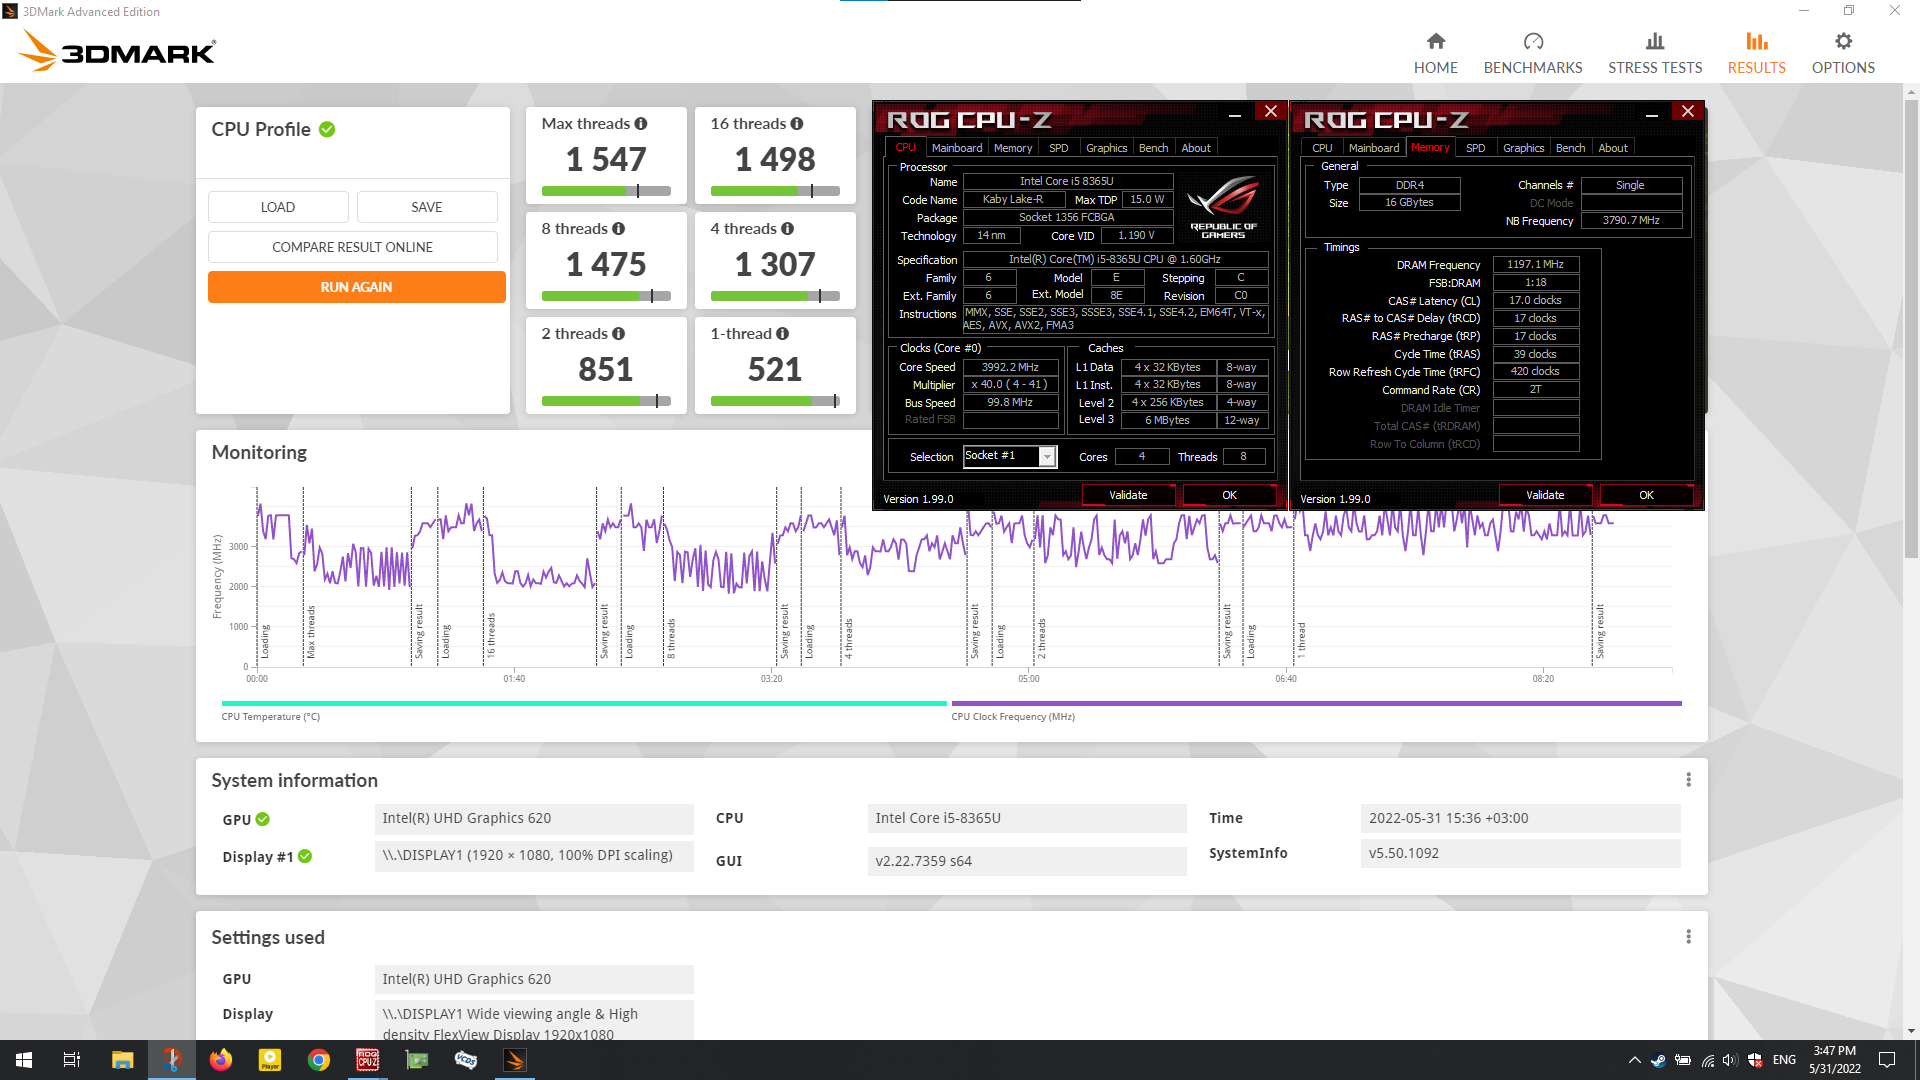Click Validate in left CPU-Z window

(1128, 495)
